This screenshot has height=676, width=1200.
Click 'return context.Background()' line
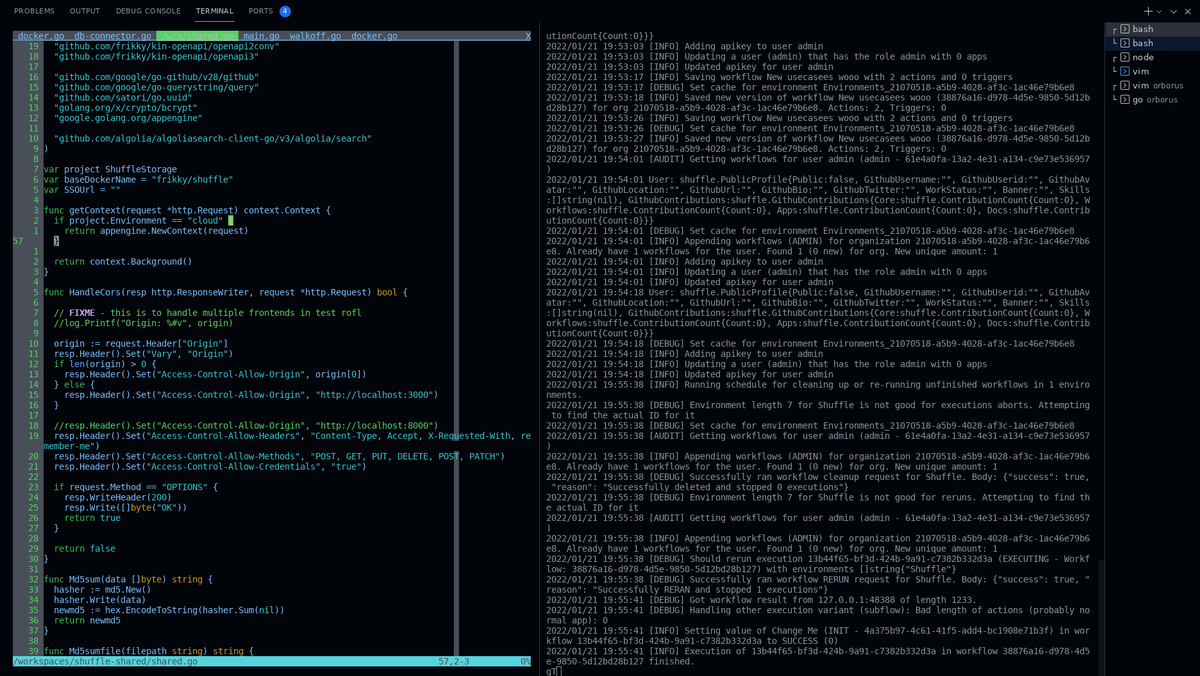coord(123,261)
